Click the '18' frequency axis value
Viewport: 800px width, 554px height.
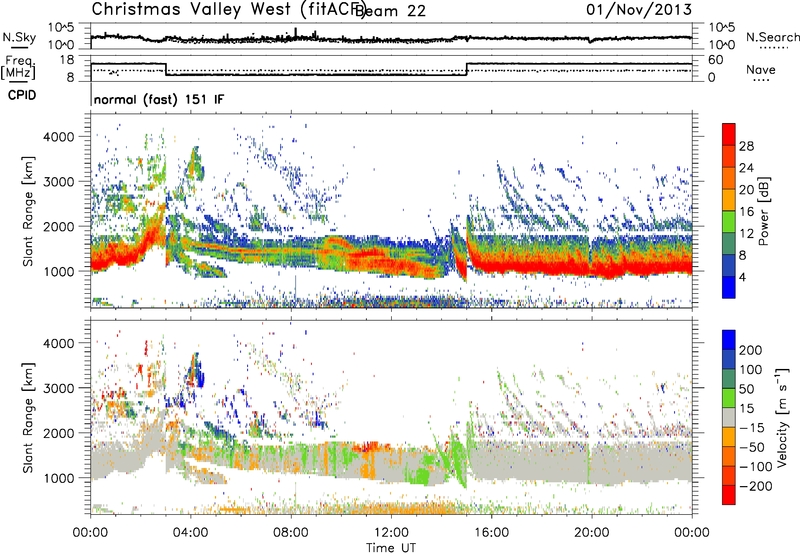point(67,60)
